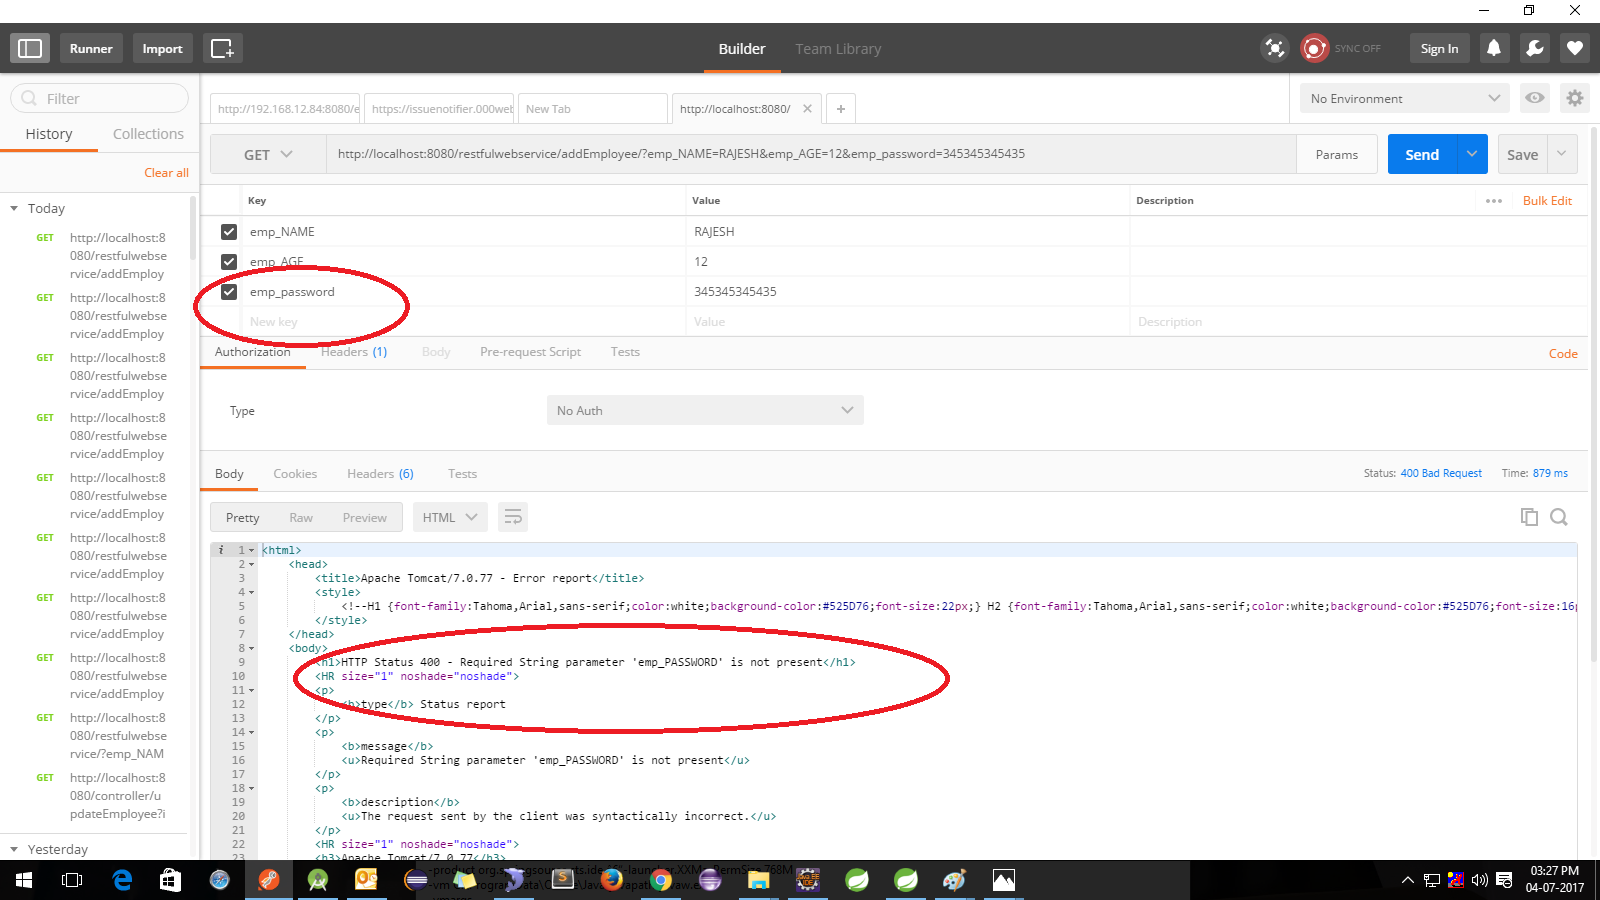The height and width of the screenshot is (900, 1600).
Task: Click the Send button
Action: tap(1421, 154)
